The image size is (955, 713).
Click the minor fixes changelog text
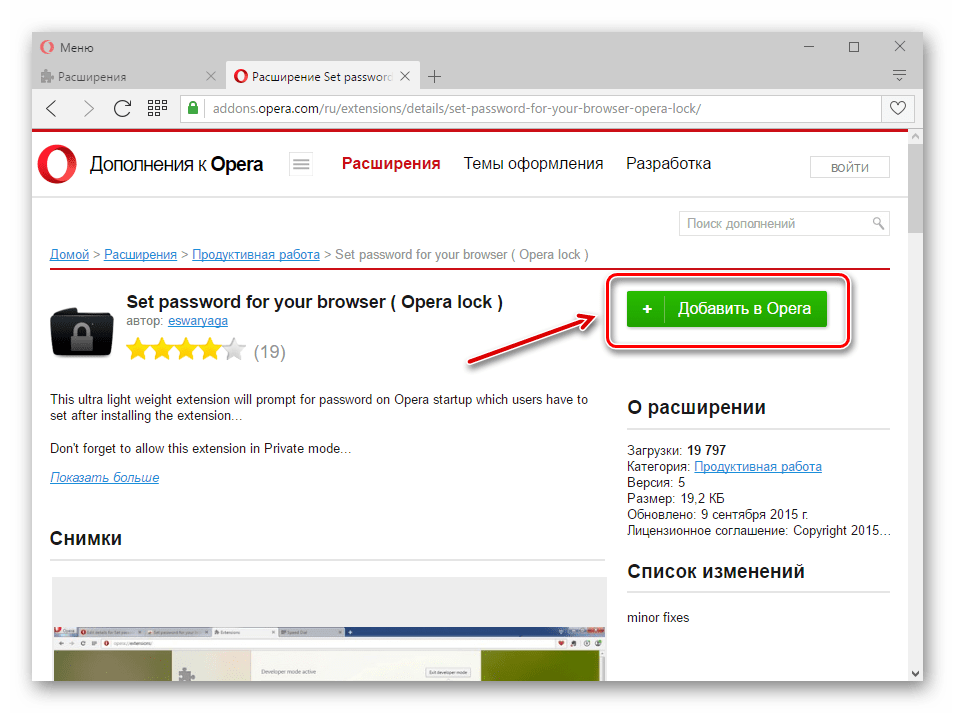pos(658,617)
